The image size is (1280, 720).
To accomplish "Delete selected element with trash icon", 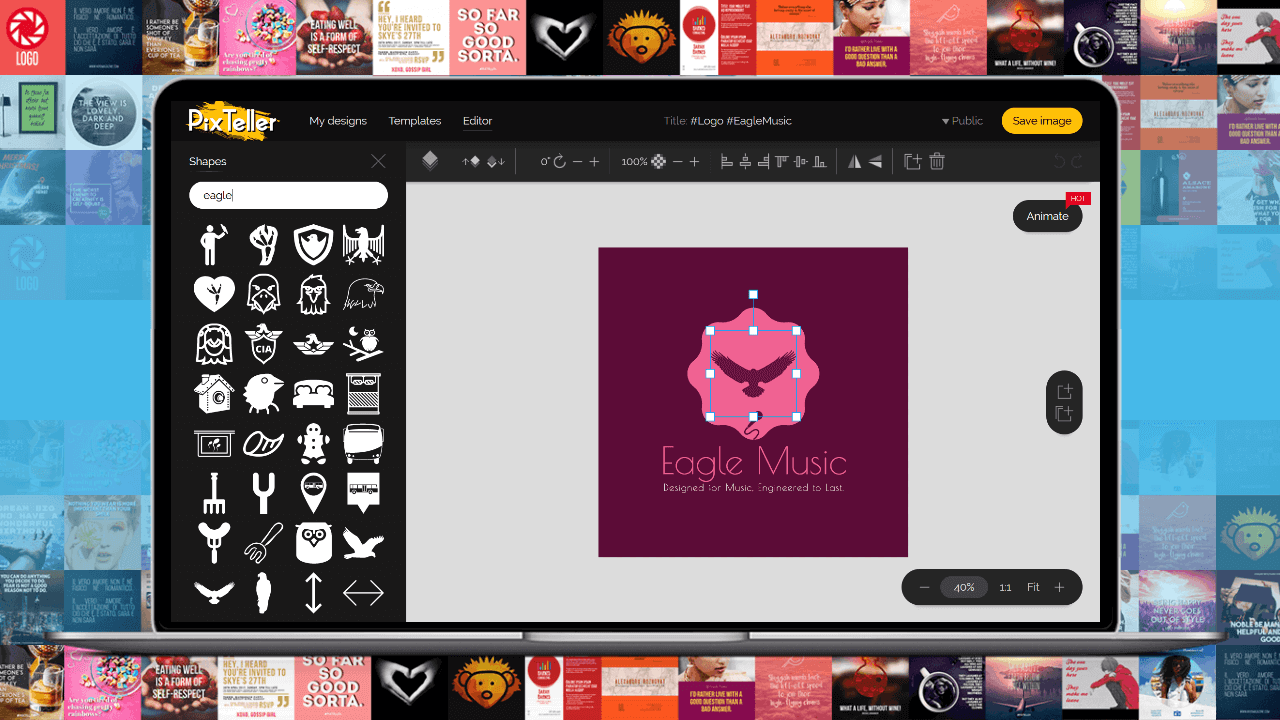I will 937,161.
